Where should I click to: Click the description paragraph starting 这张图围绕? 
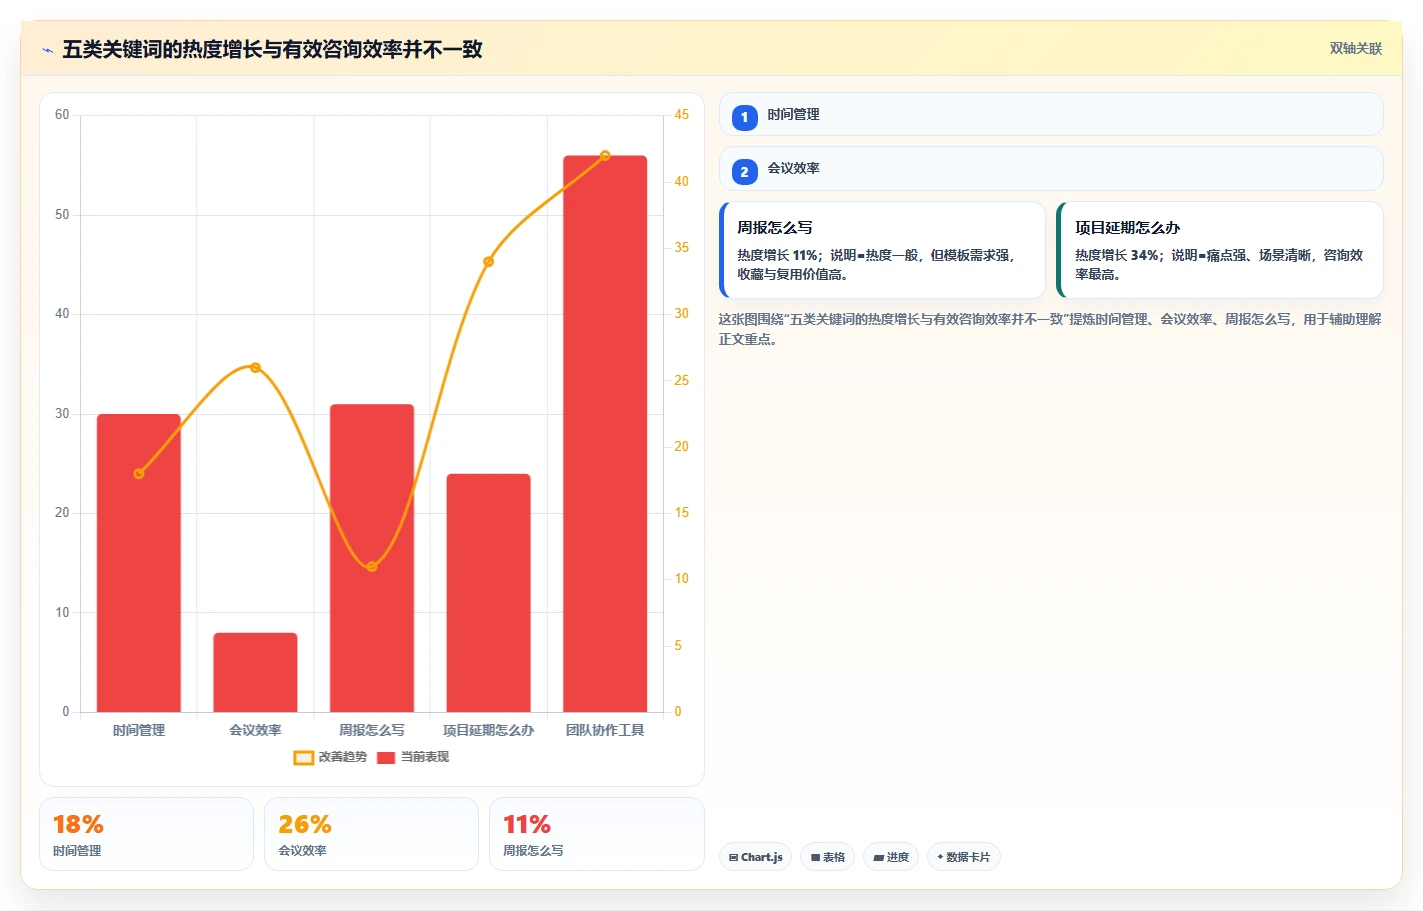(x=1050, y=329)
